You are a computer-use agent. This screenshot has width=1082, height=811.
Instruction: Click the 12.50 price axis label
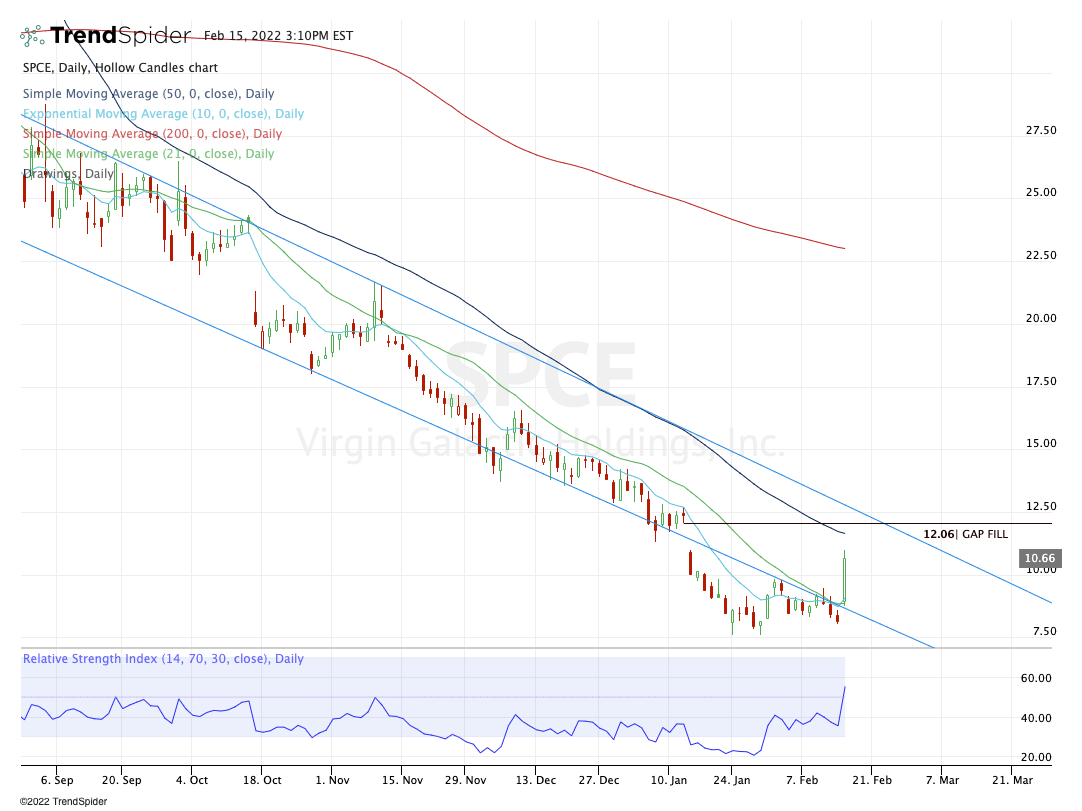(1041, 506)
